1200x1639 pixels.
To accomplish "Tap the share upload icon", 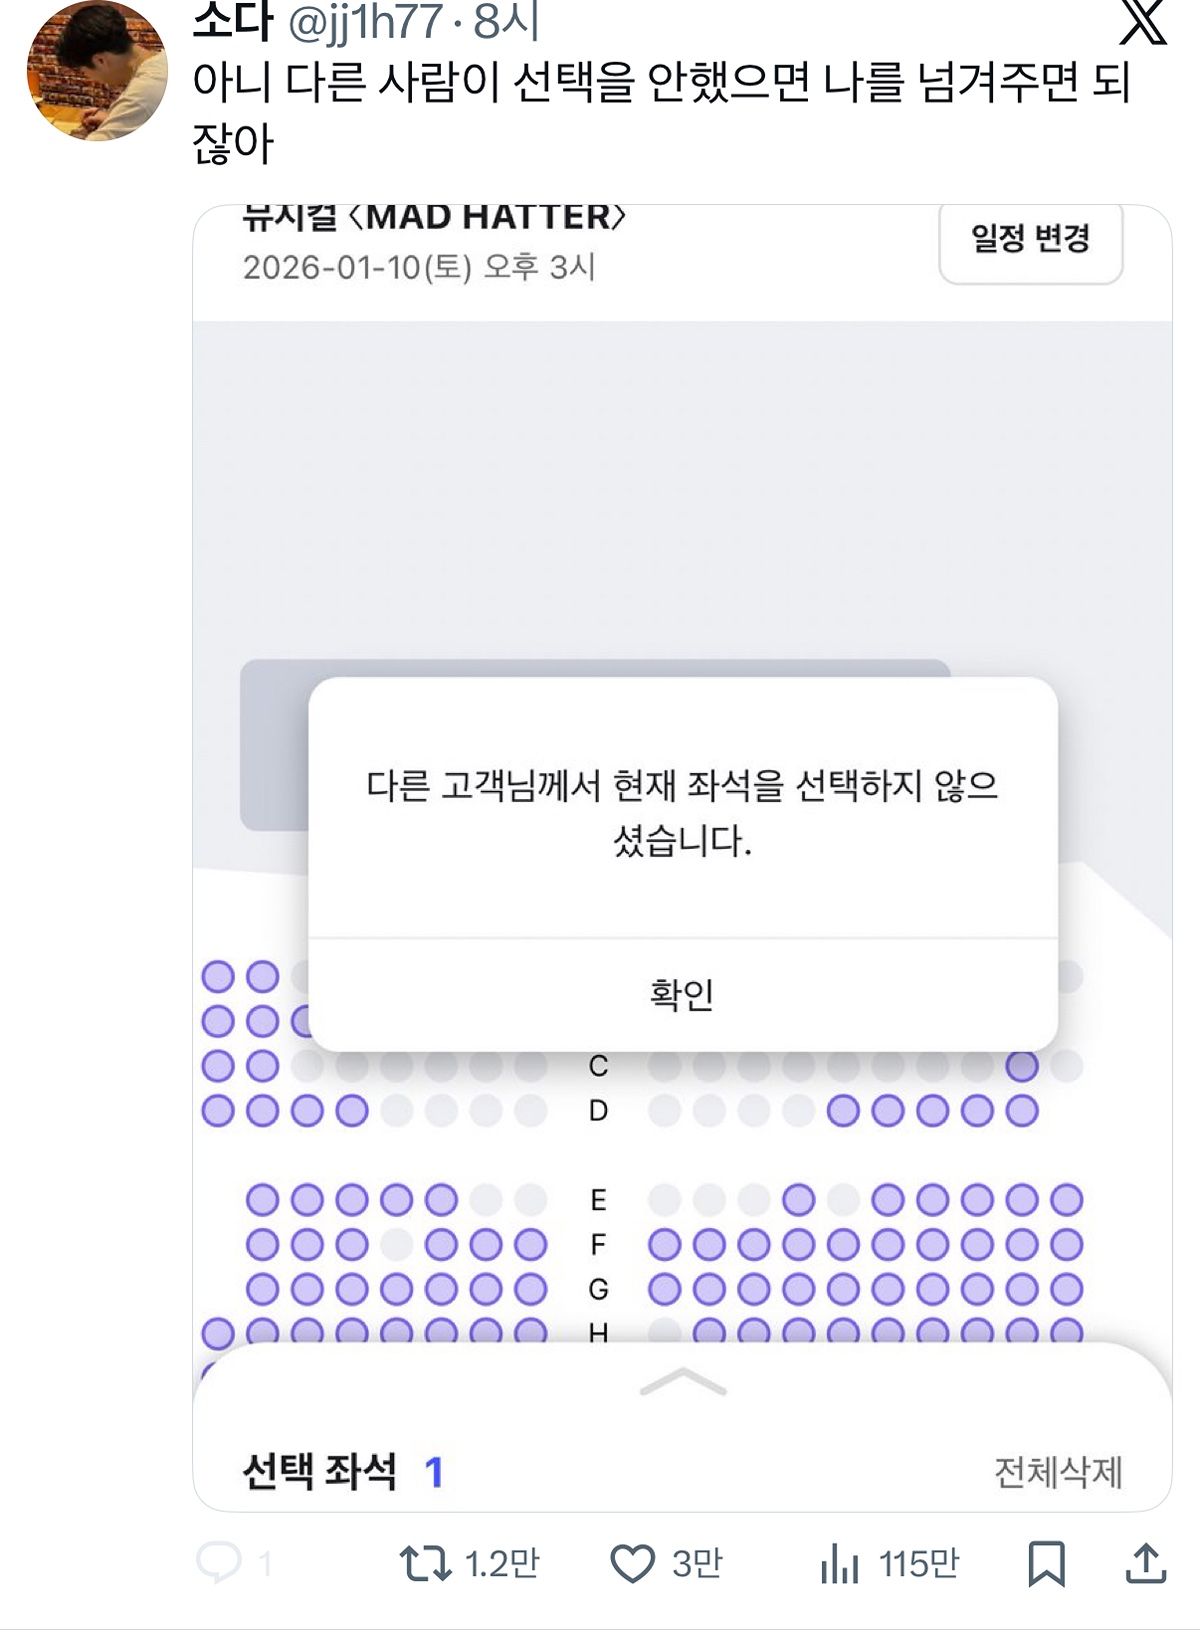I will (1146, 1563).
